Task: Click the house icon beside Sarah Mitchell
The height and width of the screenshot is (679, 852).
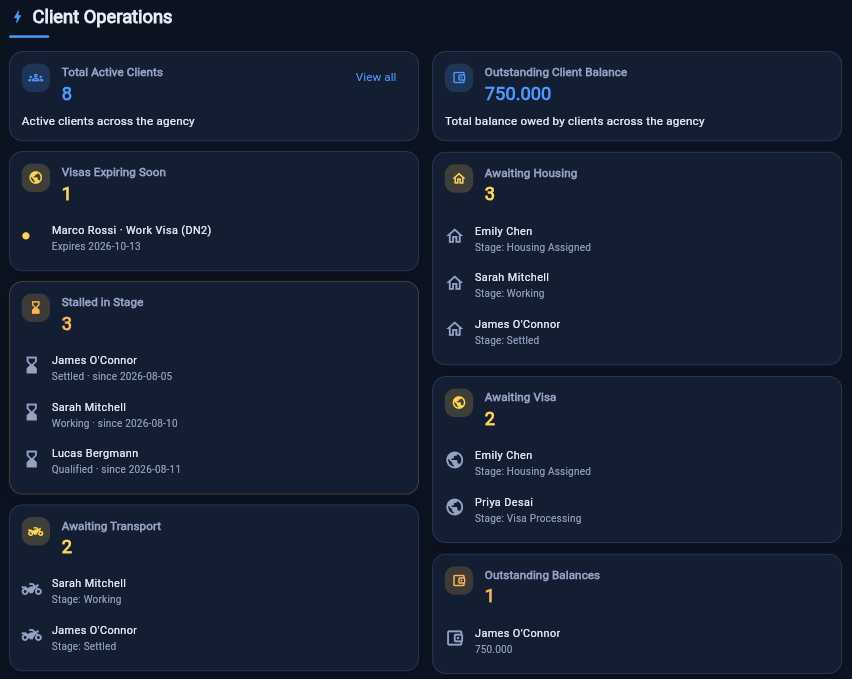Action: (455, 283)
